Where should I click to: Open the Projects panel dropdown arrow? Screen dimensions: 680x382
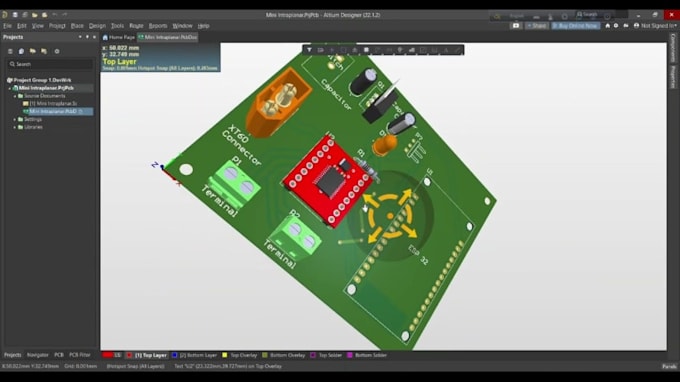point(80,37)
